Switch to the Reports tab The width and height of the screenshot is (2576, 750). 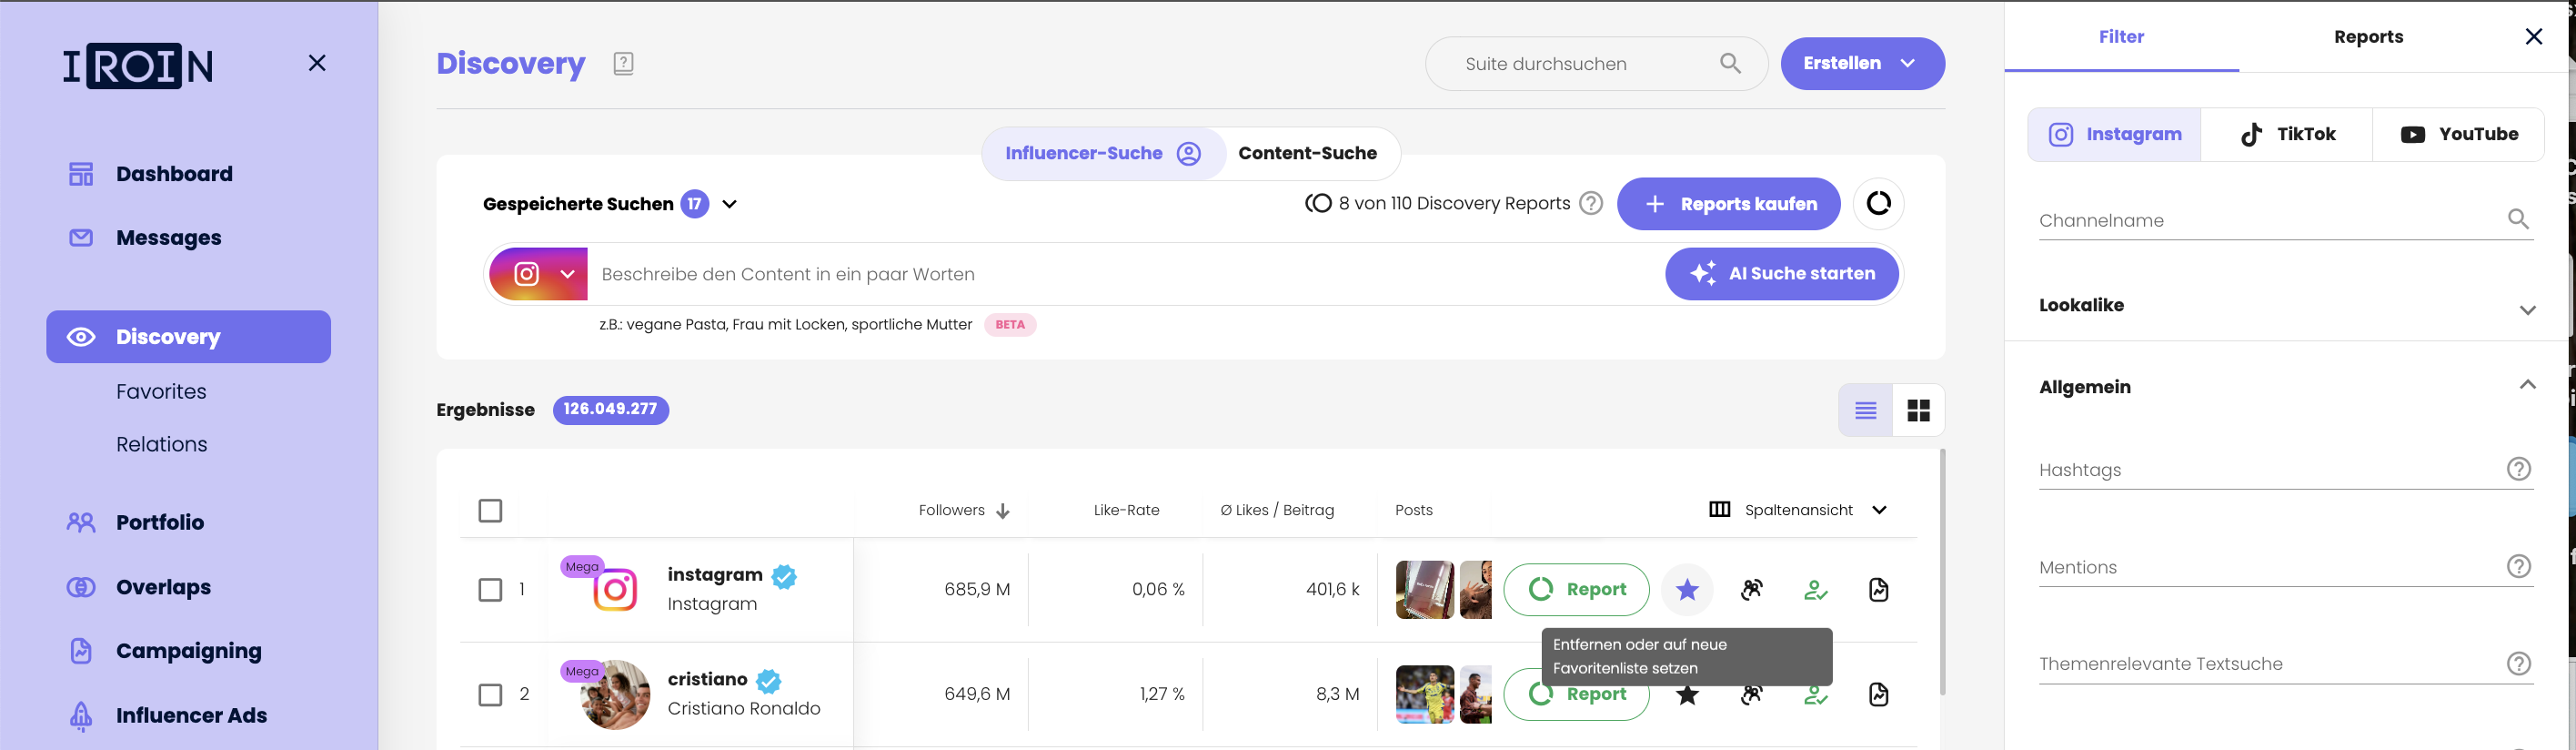(x=2367, y=37)
